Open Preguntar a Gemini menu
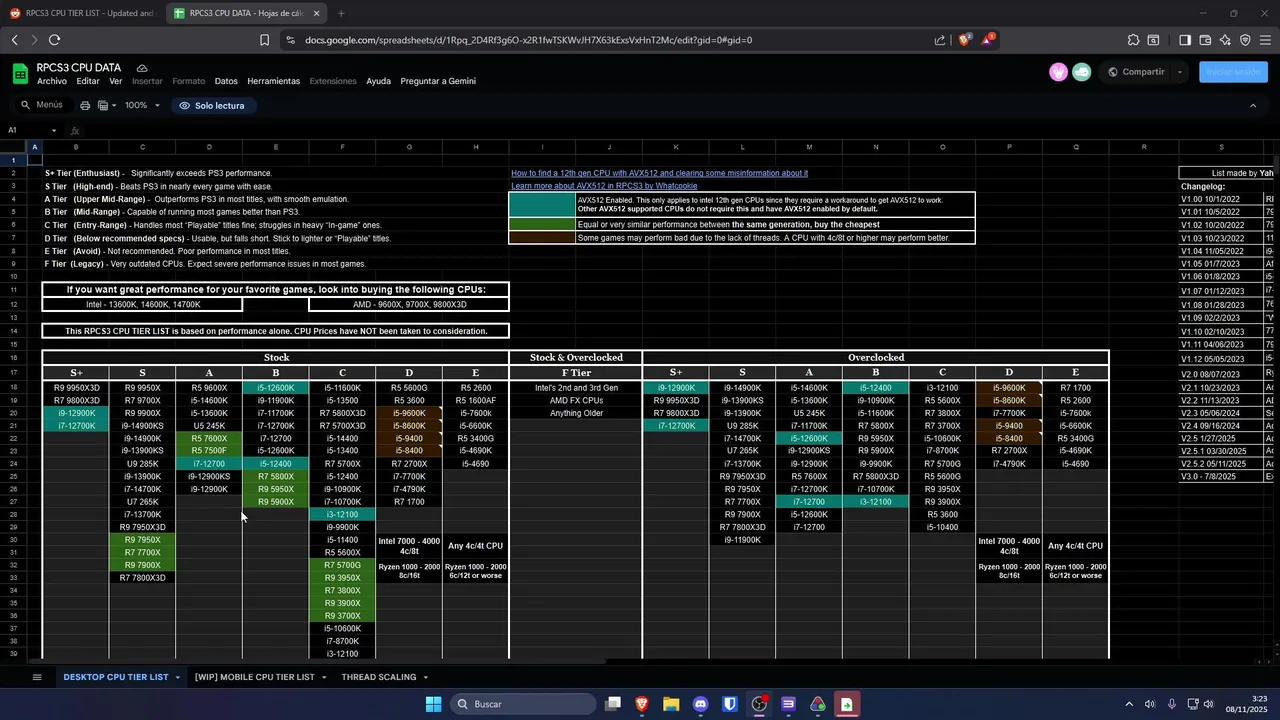The width and height of the screenshot is (1280, 720). (438, 81)
